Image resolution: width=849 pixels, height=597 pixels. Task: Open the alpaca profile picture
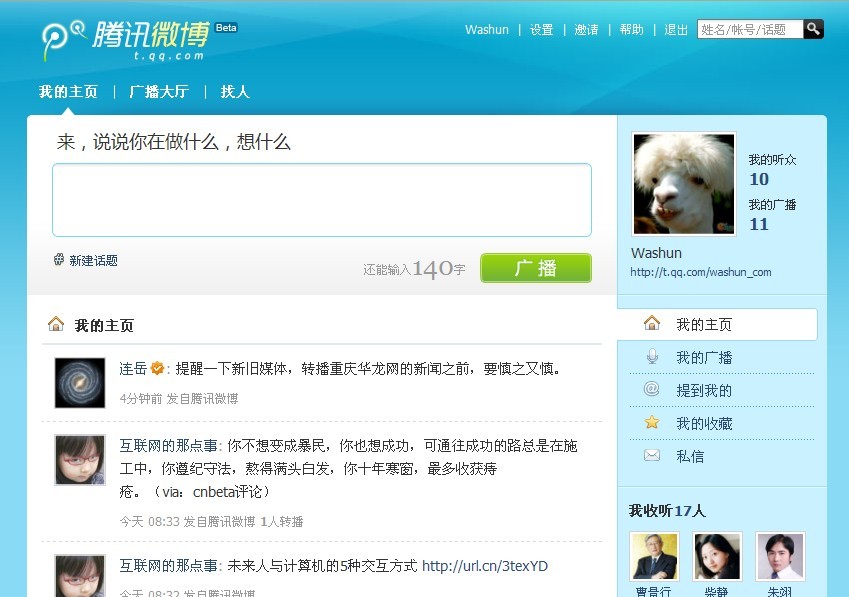coord(684,184)
